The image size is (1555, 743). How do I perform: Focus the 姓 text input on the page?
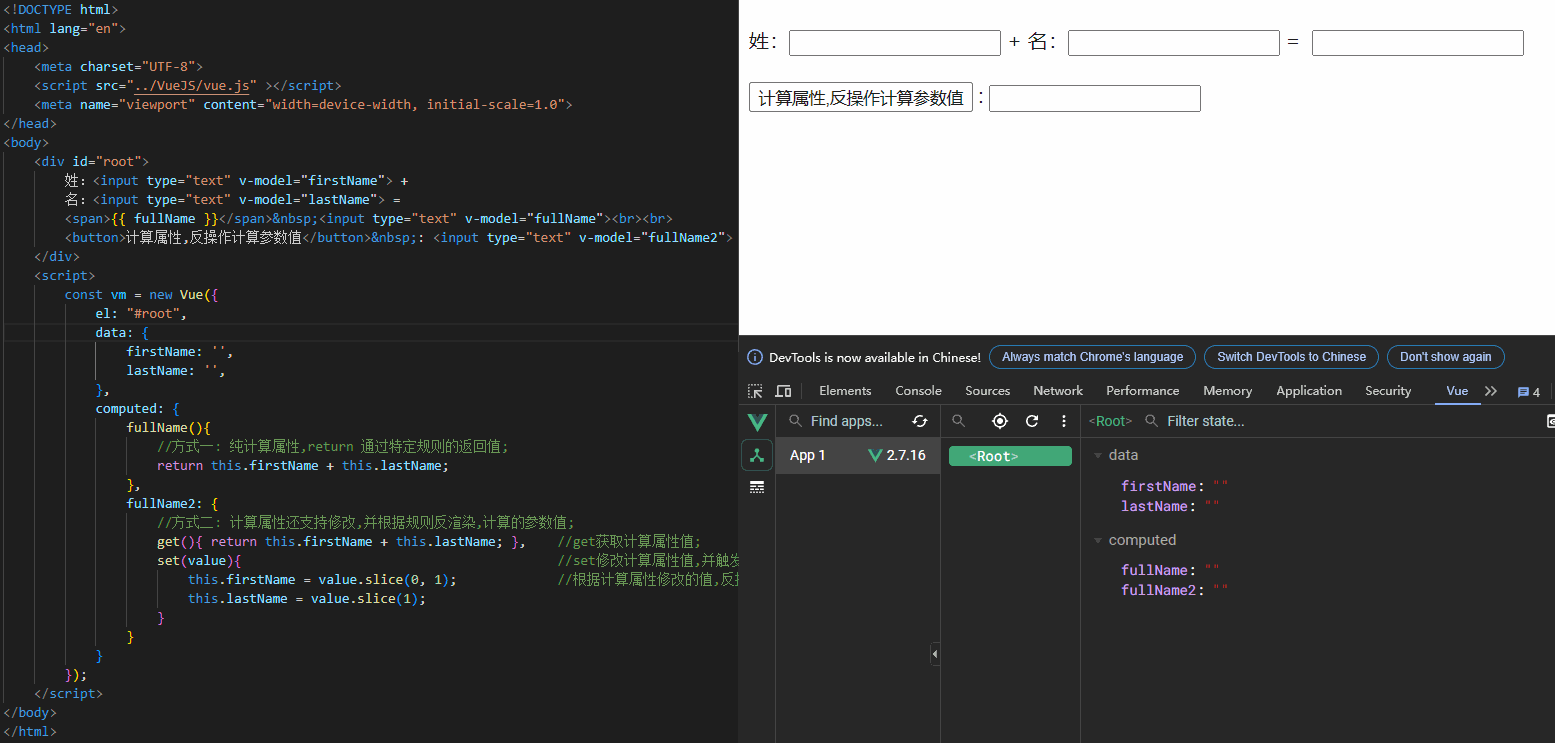[x=895, y=43]
